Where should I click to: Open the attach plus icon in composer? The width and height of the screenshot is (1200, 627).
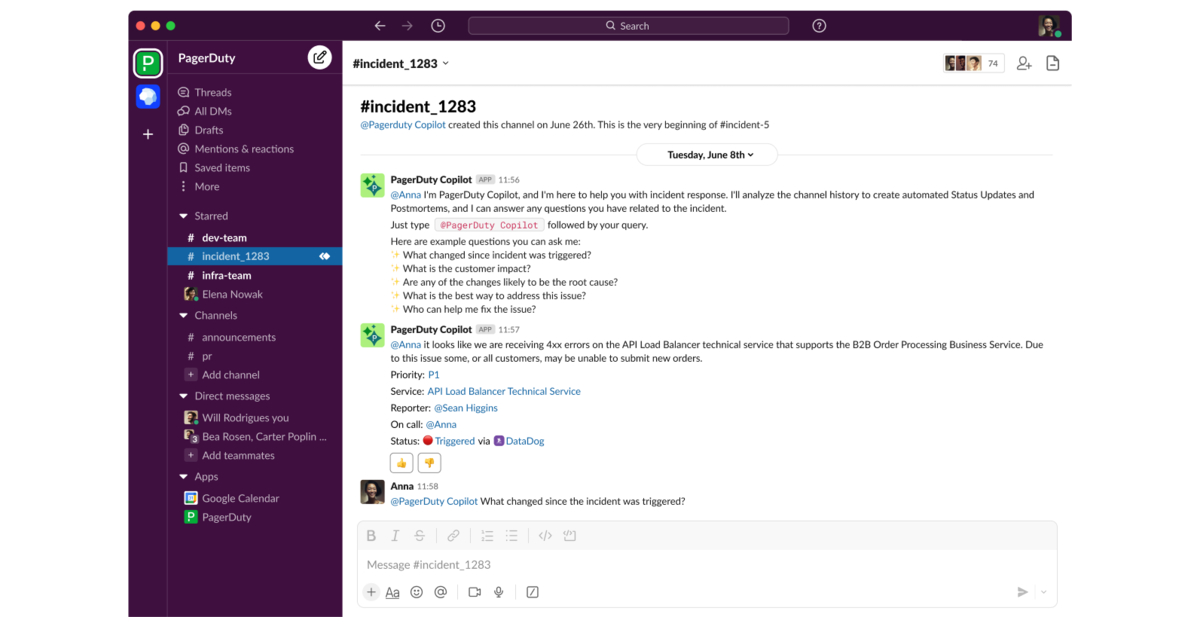(x=370, y=592)
